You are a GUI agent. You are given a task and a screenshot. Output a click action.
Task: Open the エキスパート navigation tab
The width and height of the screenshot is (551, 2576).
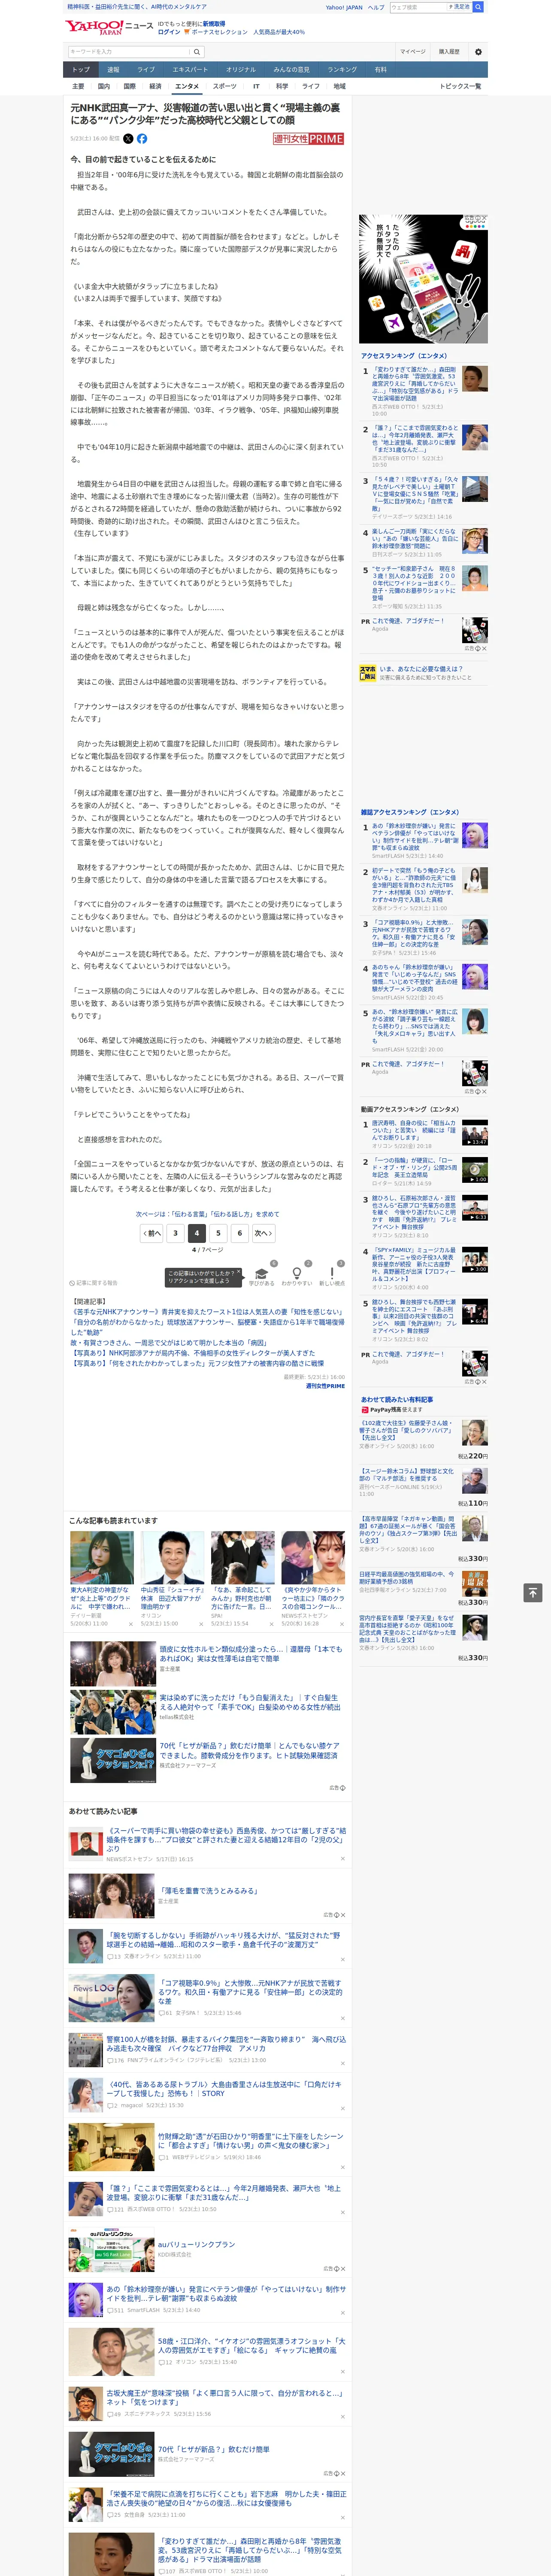tap(190, 70)
